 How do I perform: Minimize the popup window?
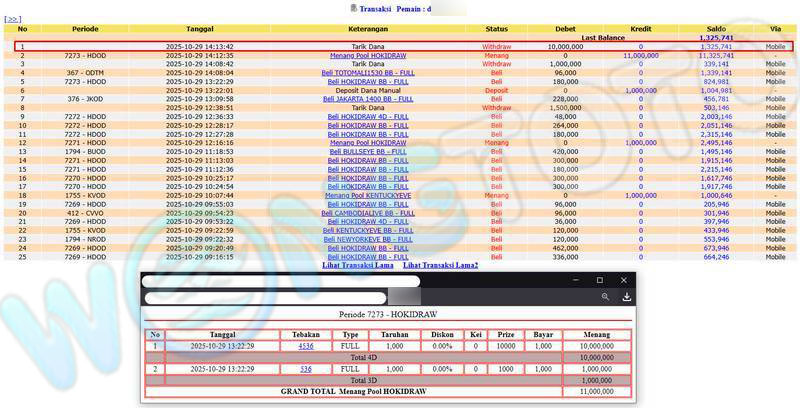574,280
